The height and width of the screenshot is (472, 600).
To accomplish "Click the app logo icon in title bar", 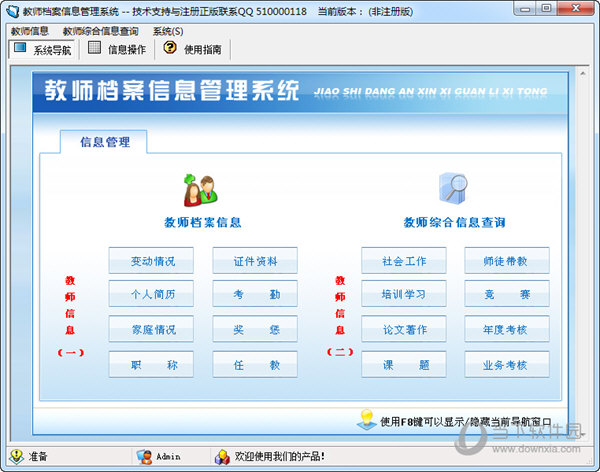I will [x=13, y=11].
